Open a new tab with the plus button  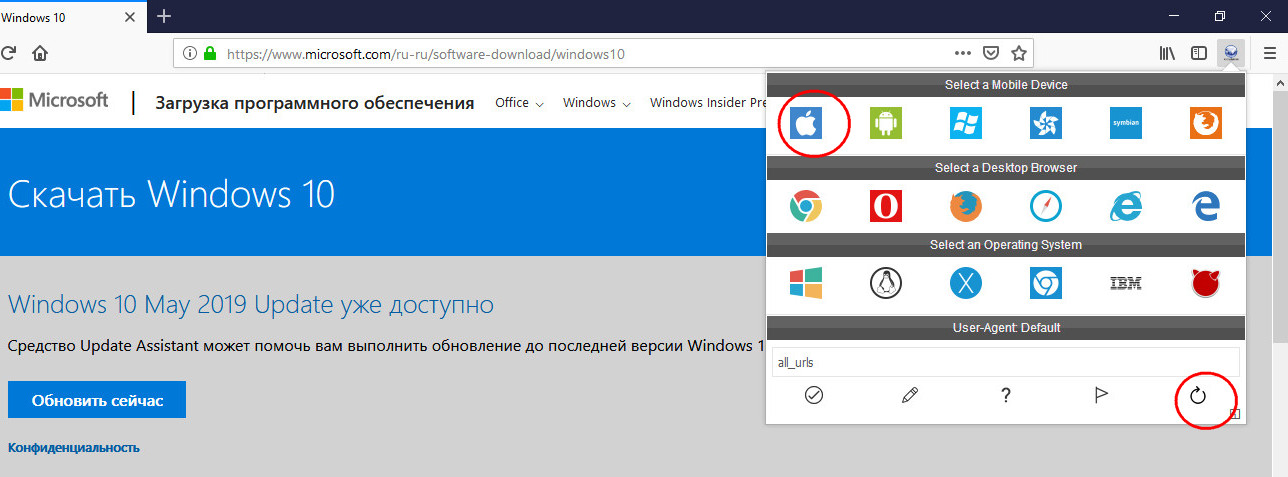pyautogui.click(x=164, y=16)
